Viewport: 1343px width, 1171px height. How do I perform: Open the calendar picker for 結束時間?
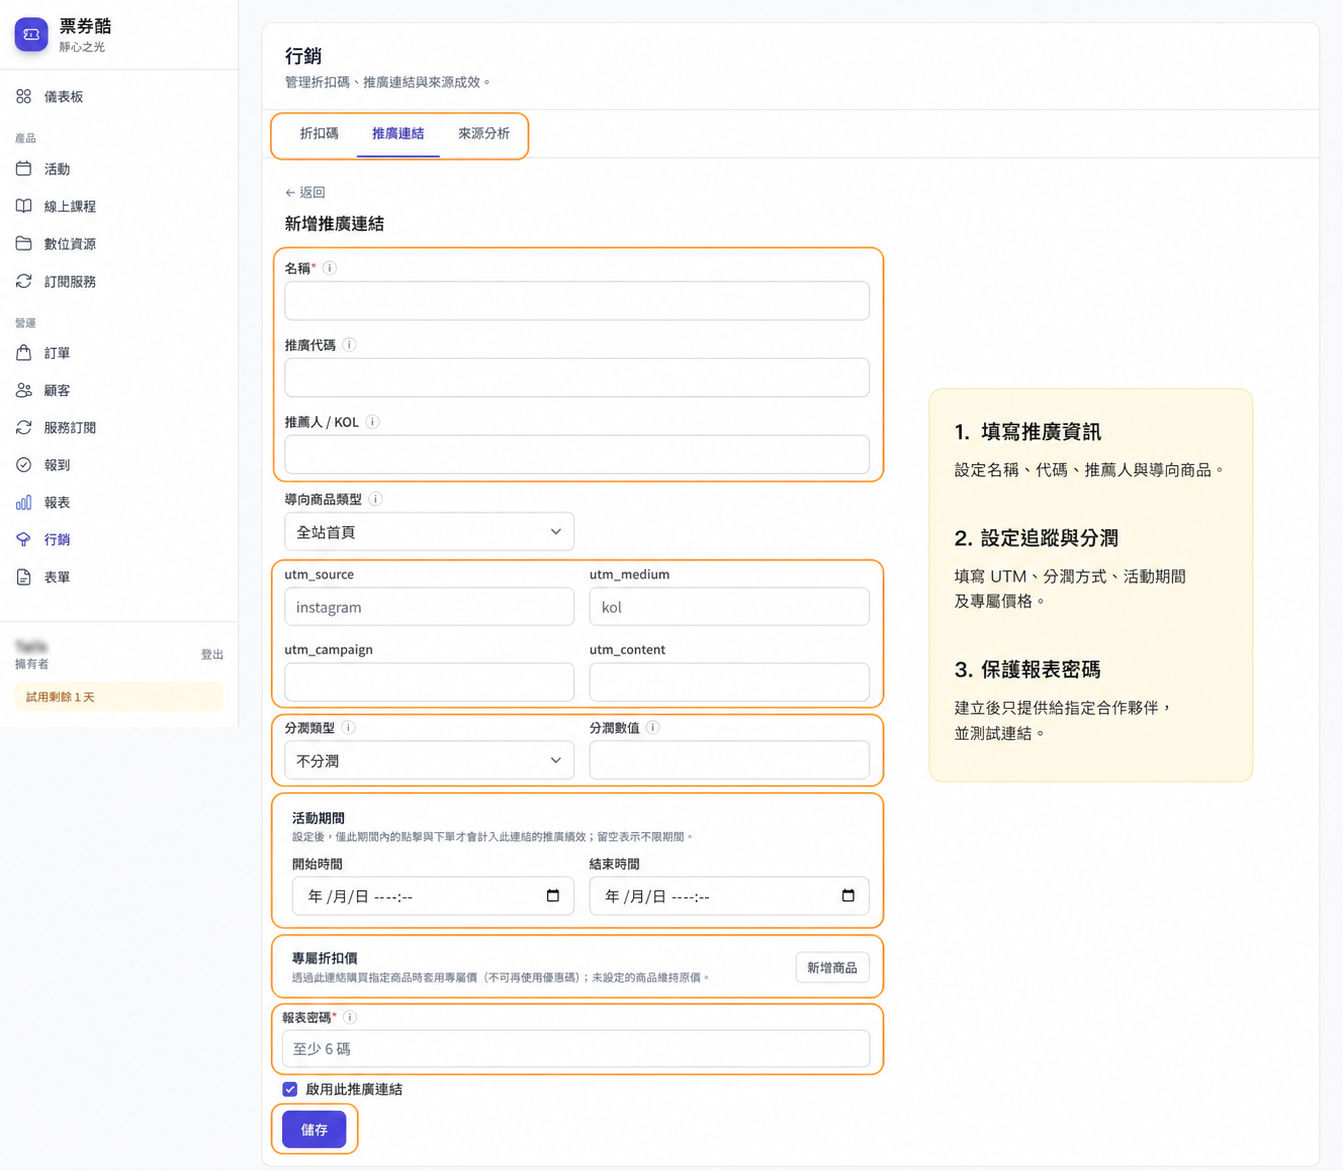[848, 896]
